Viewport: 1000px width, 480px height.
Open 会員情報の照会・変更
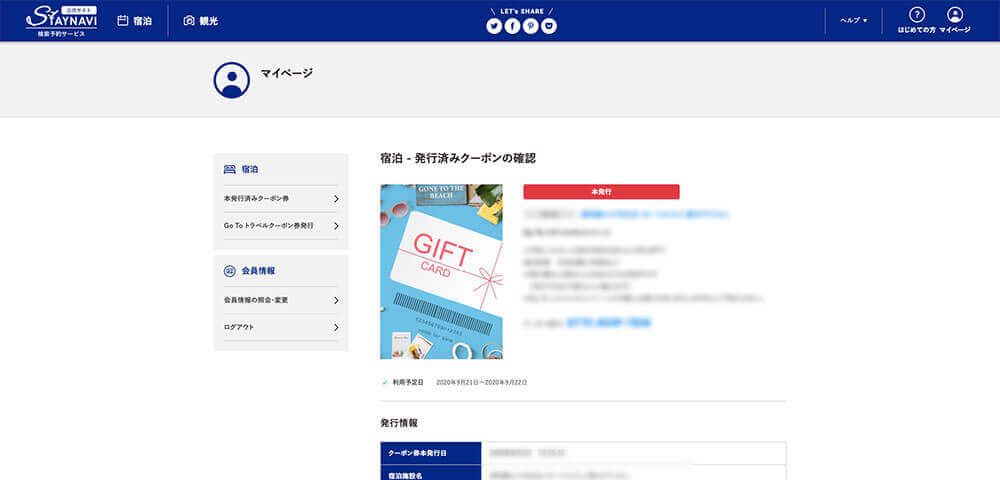pyautogui.click(x=281, y=300)
